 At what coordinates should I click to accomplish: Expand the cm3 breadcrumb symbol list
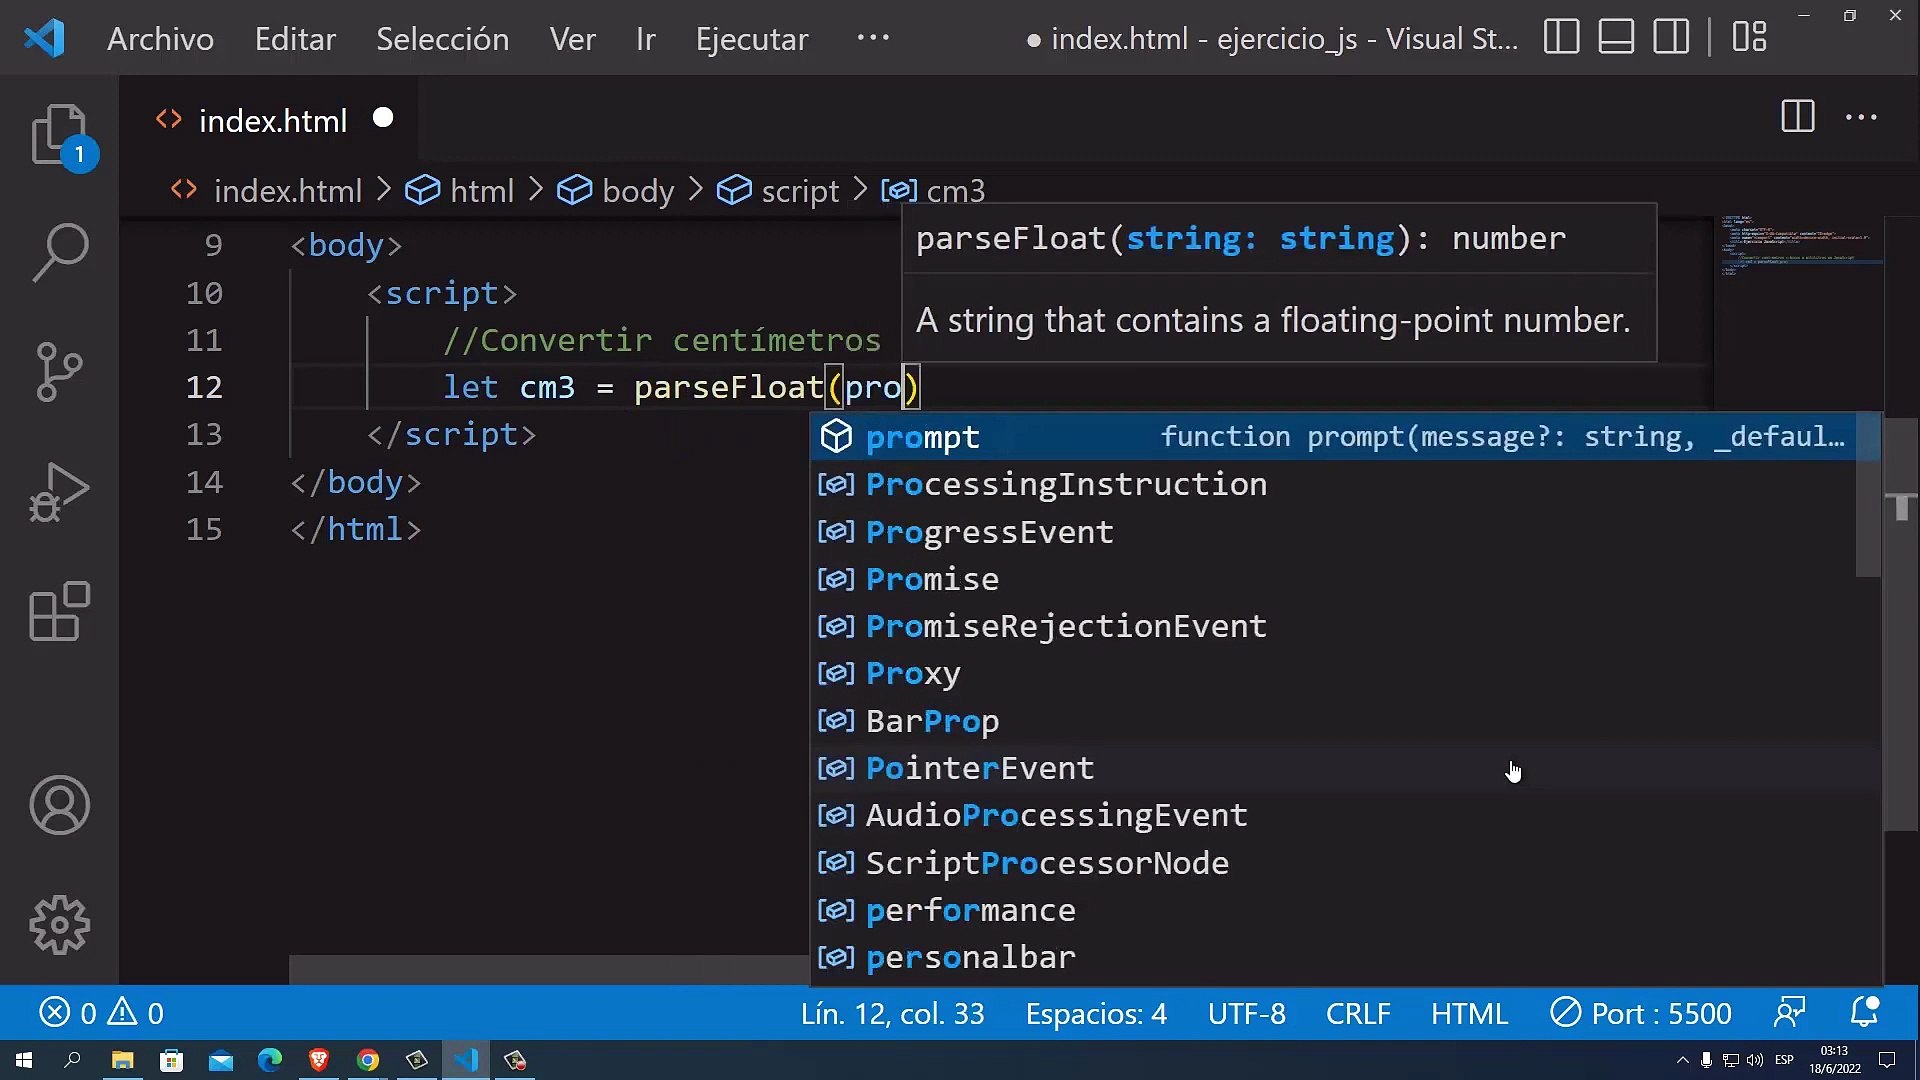(x=953, y=191)
